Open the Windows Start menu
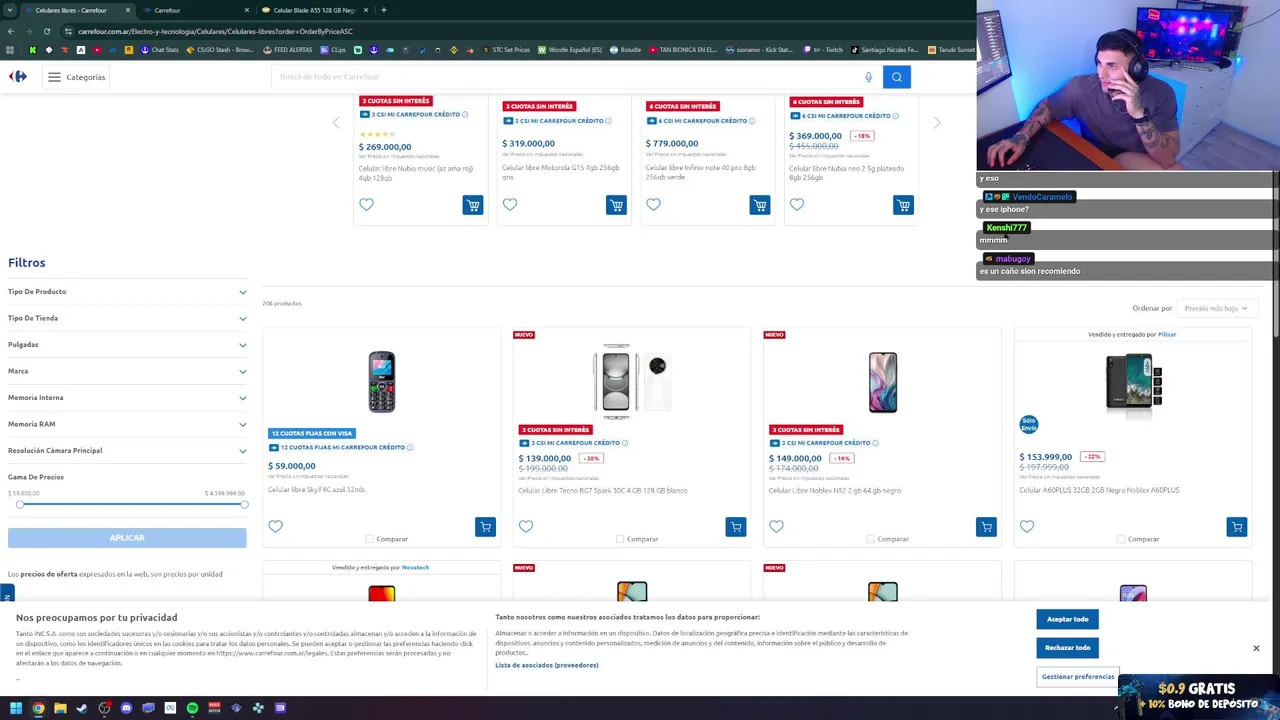Screen dimensions: 1280x720 pos(16,708)
